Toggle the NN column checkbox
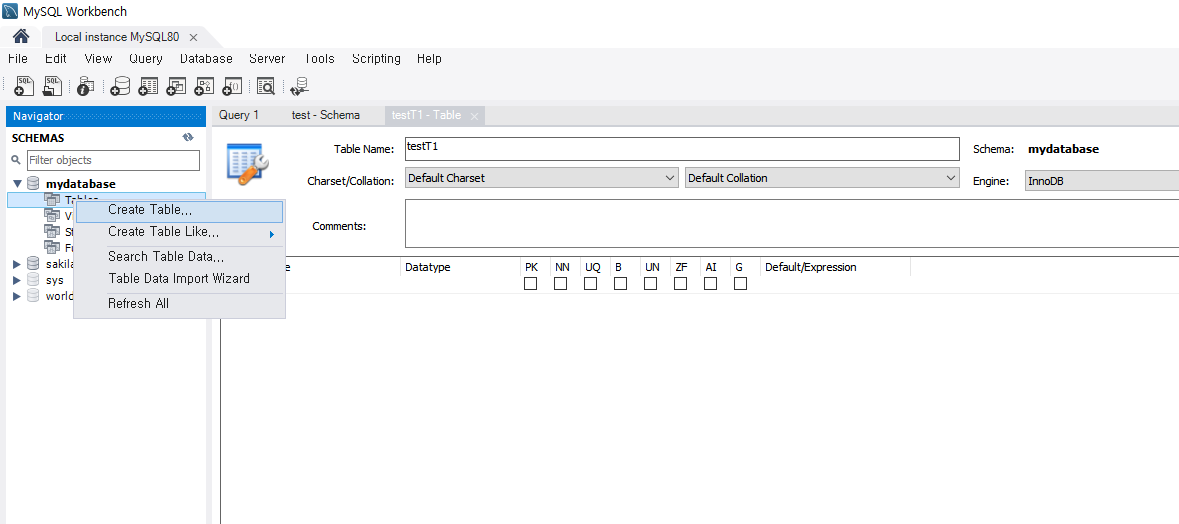Viewport: 1179px width, 524px height. [x=560, y=283]
